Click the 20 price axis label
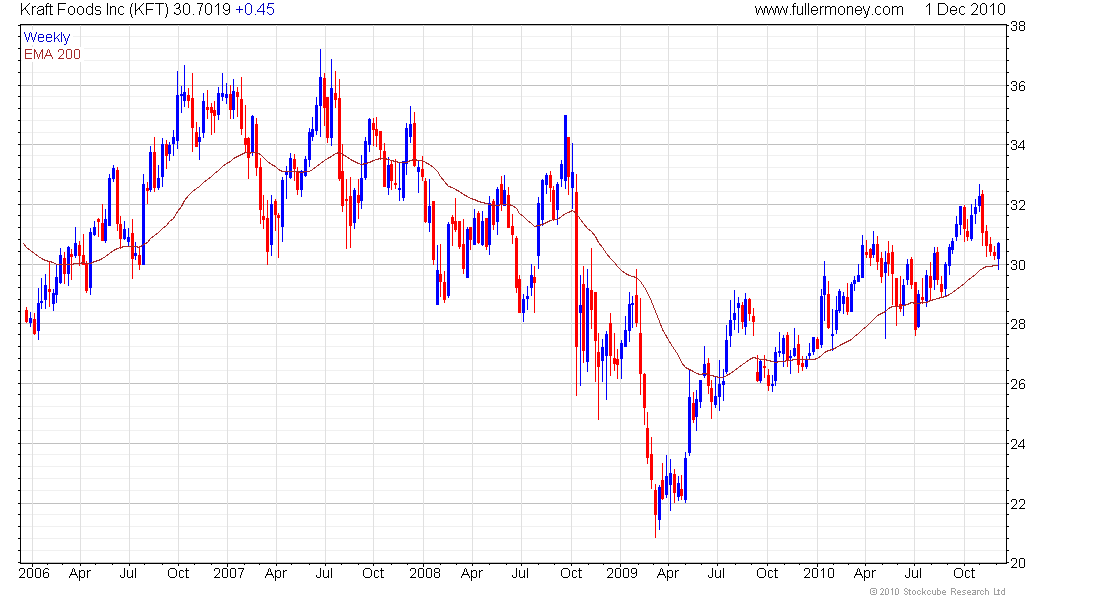This screenshot has height=600, width=1100. (x=1018, y=564)
